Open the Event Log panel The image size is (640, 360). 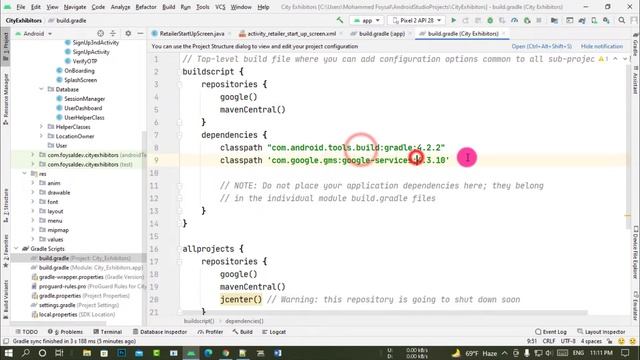(x=551, y=332)
